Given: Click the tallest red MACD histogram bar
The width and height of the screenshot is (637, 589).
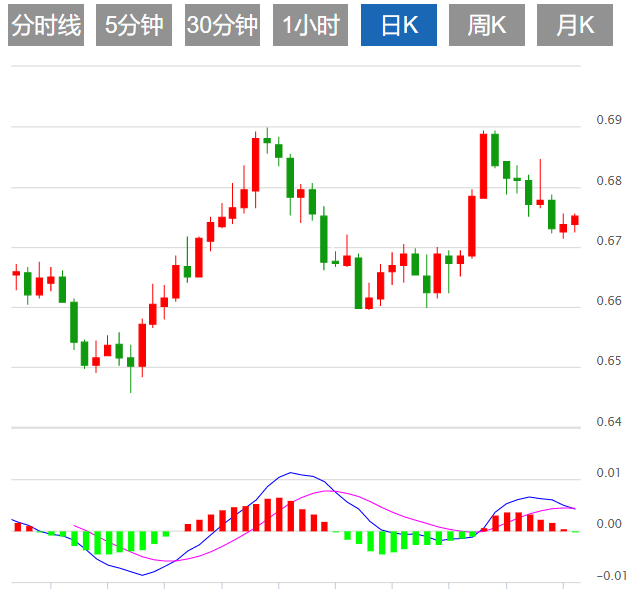Looking at the screenshot, I should [280, 514].
